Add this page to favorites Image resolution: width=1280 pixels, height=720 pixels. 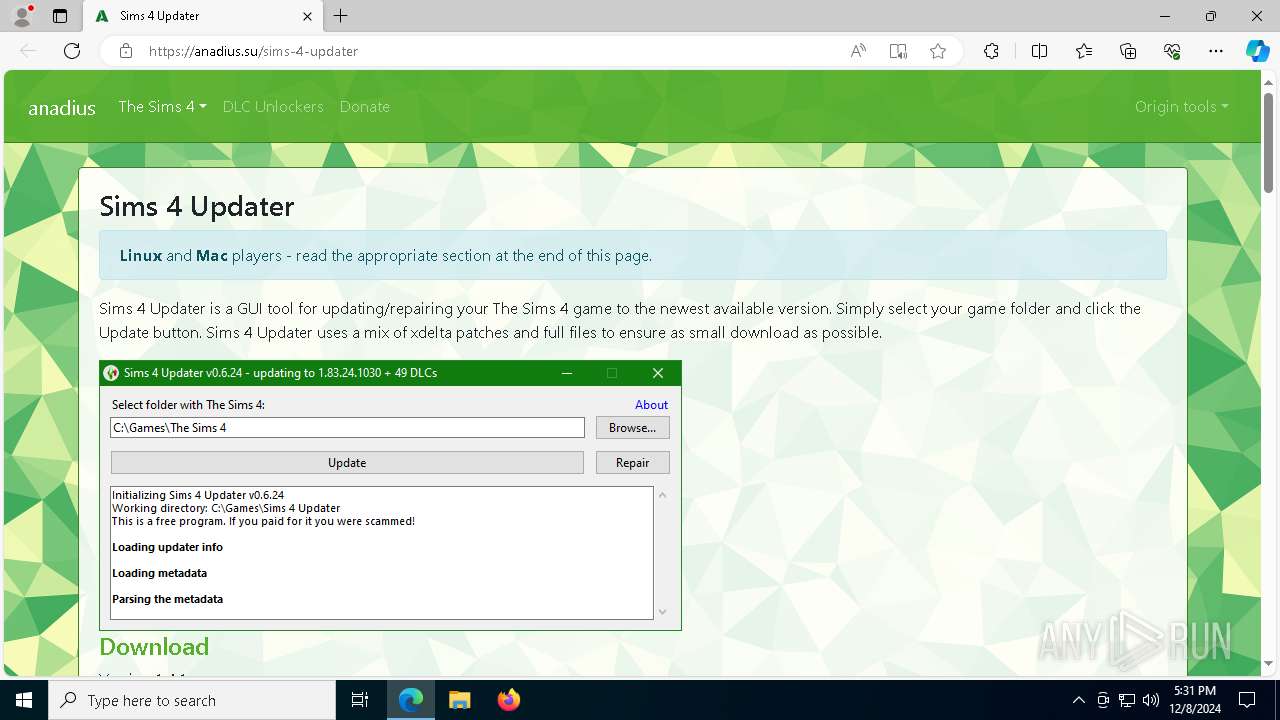[x=938, y=51]
